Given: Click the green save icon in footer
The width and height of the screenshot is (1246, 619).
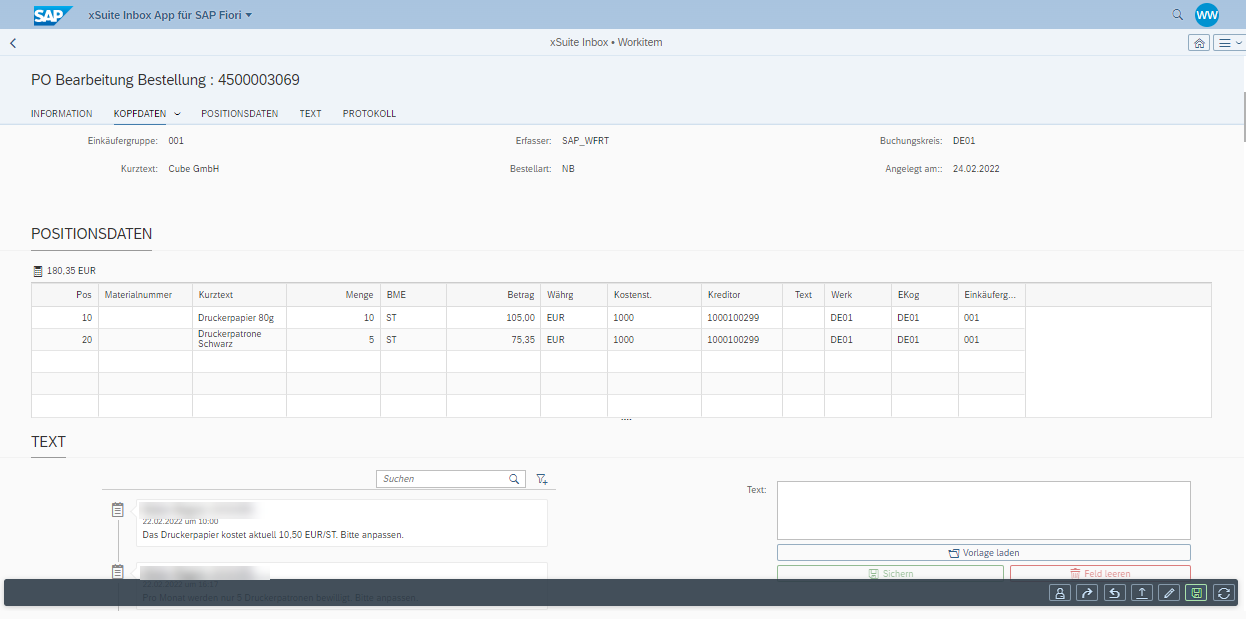Looking at the screenshot, I should click(1195, 593).
